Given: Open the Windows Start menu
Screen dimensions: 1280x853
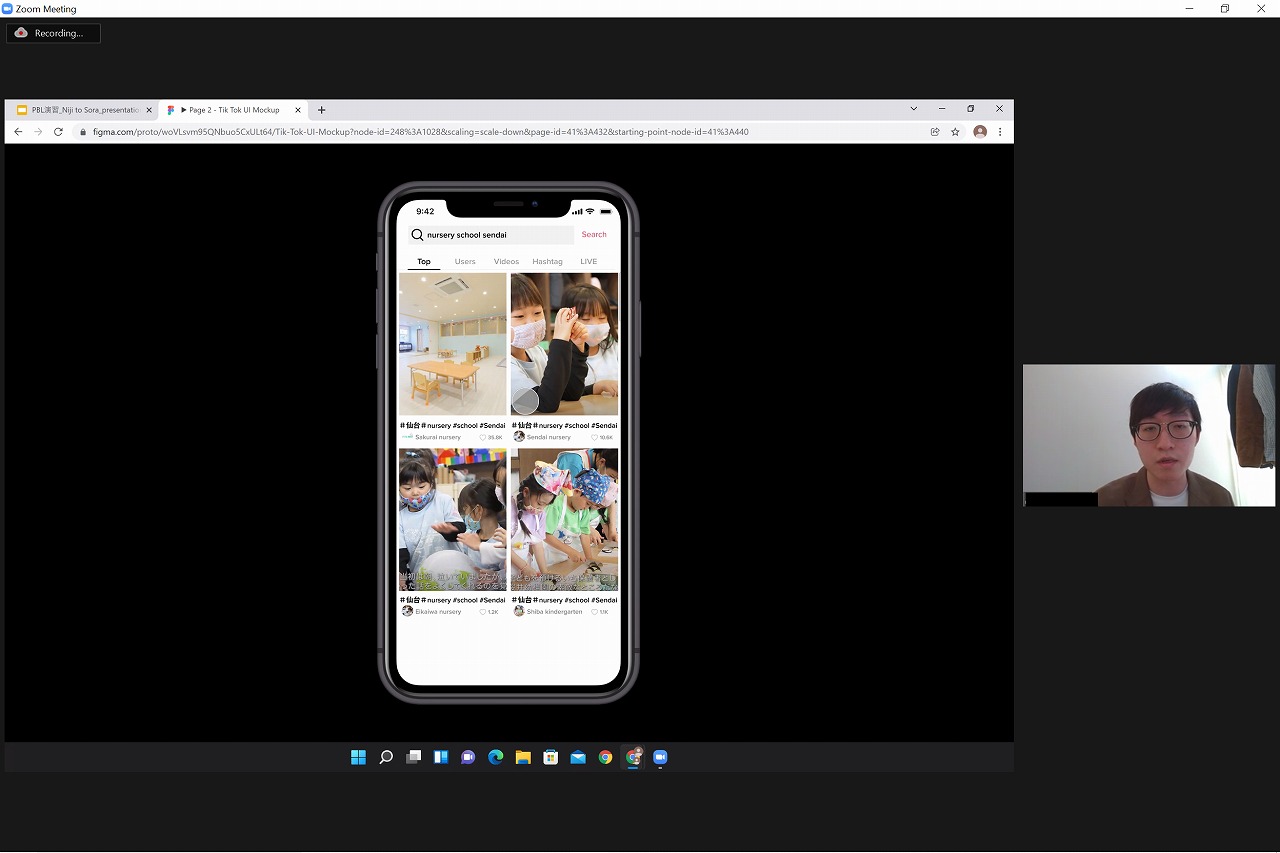Looking at the screenshot, I should pyautogui.click(x=358, y=757).
